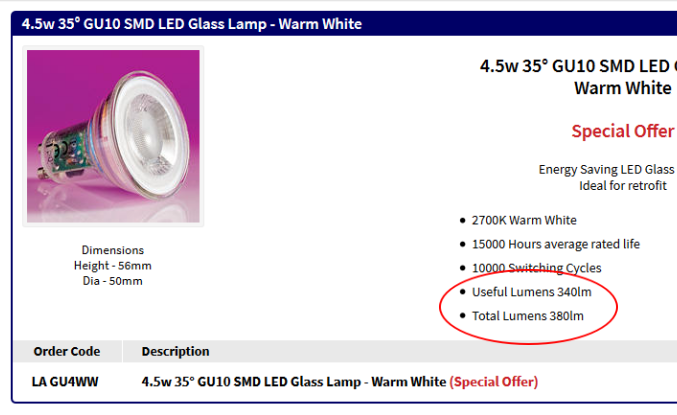
Task: Click the dark blue product title bar
Action: point(340,24)
